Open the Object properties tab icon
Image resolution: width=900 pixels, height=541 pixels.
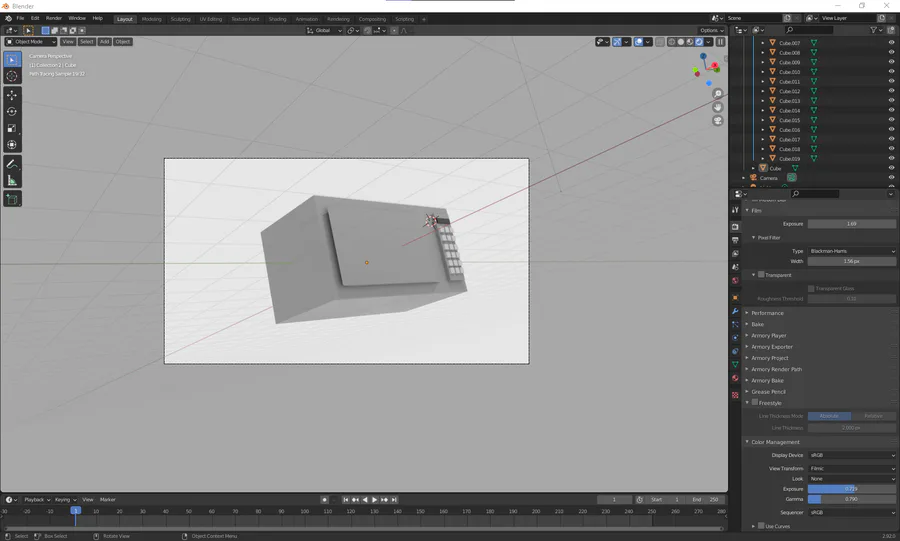[735, 298]
